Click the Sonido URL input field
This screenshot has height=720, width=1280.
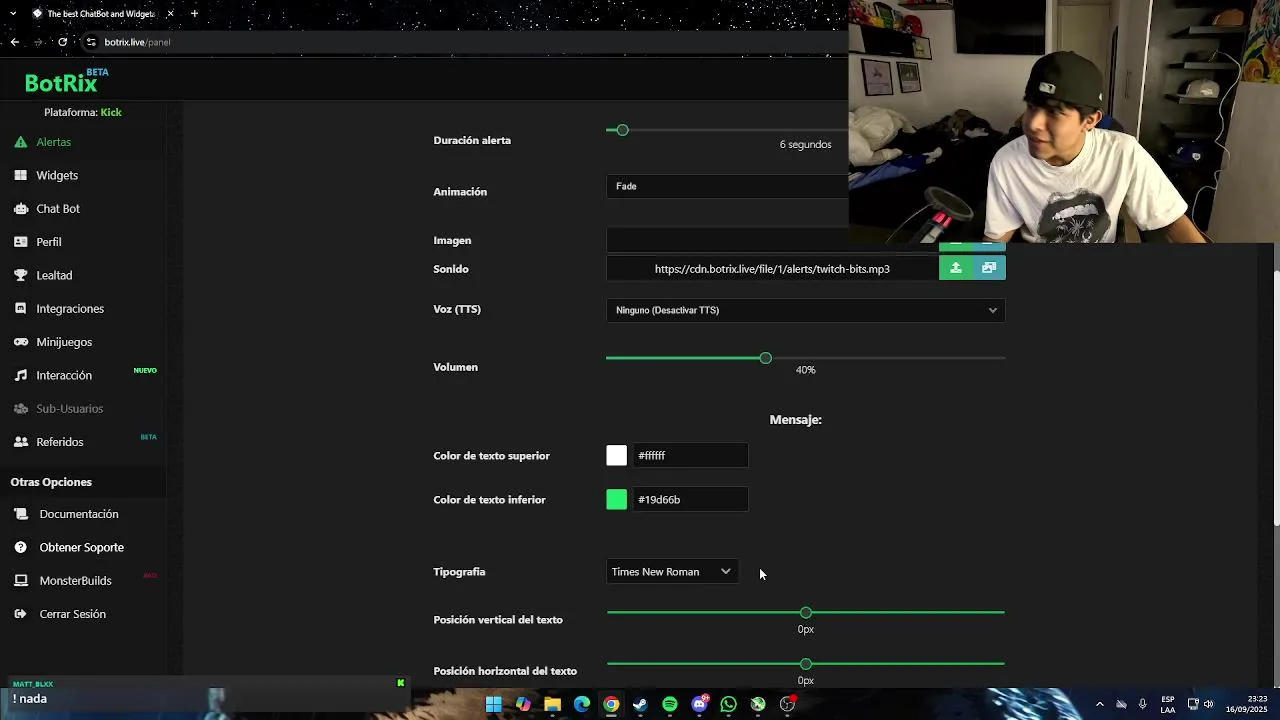click(772, 269)
